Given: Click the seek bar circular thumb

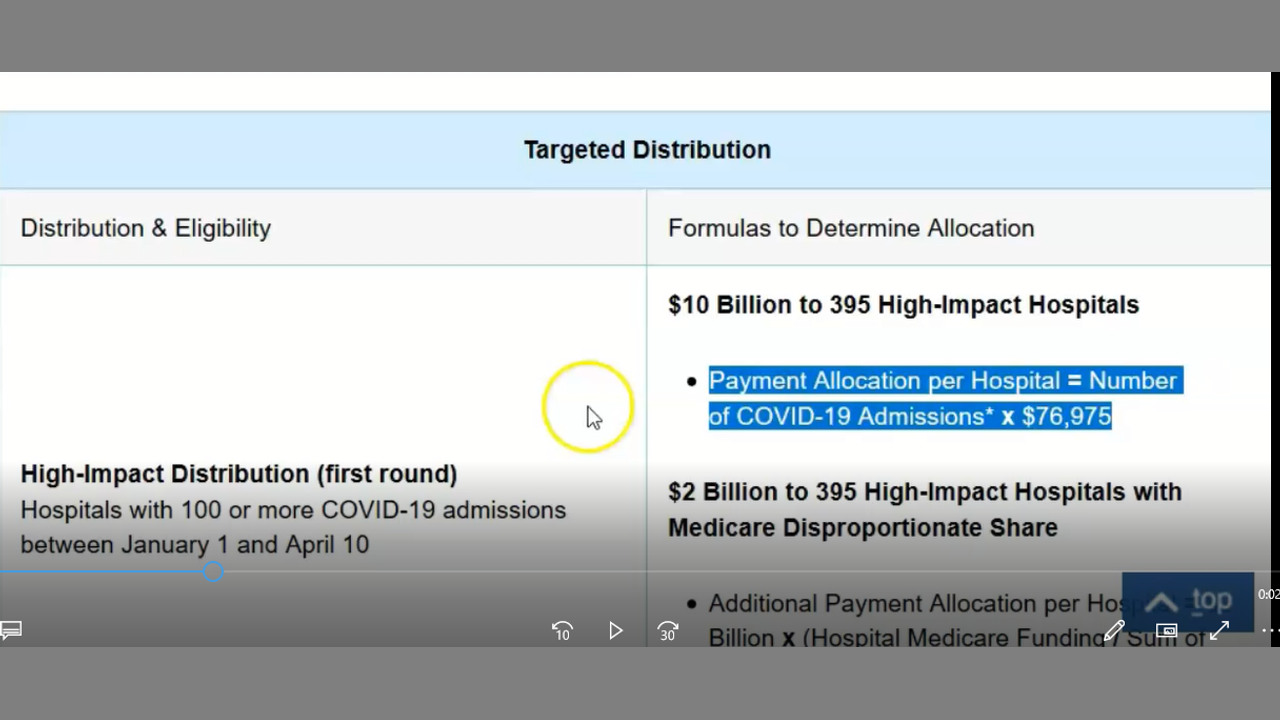Looking at the screenshot, I should tap(213, 572).
